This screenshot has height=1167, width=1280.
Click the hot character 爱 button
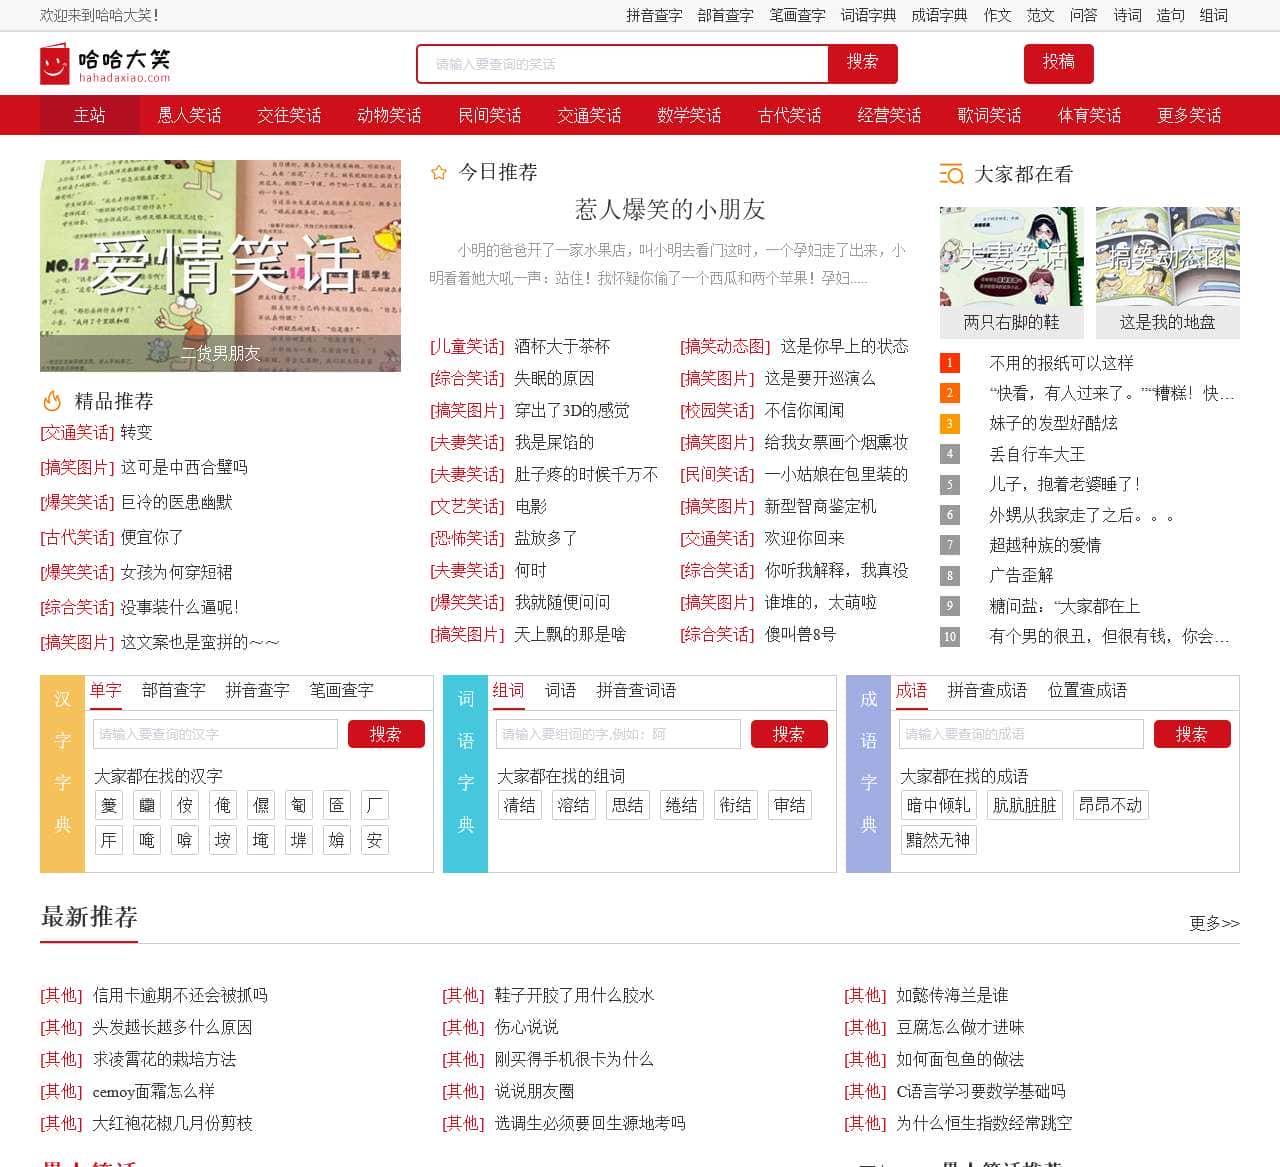108,805
